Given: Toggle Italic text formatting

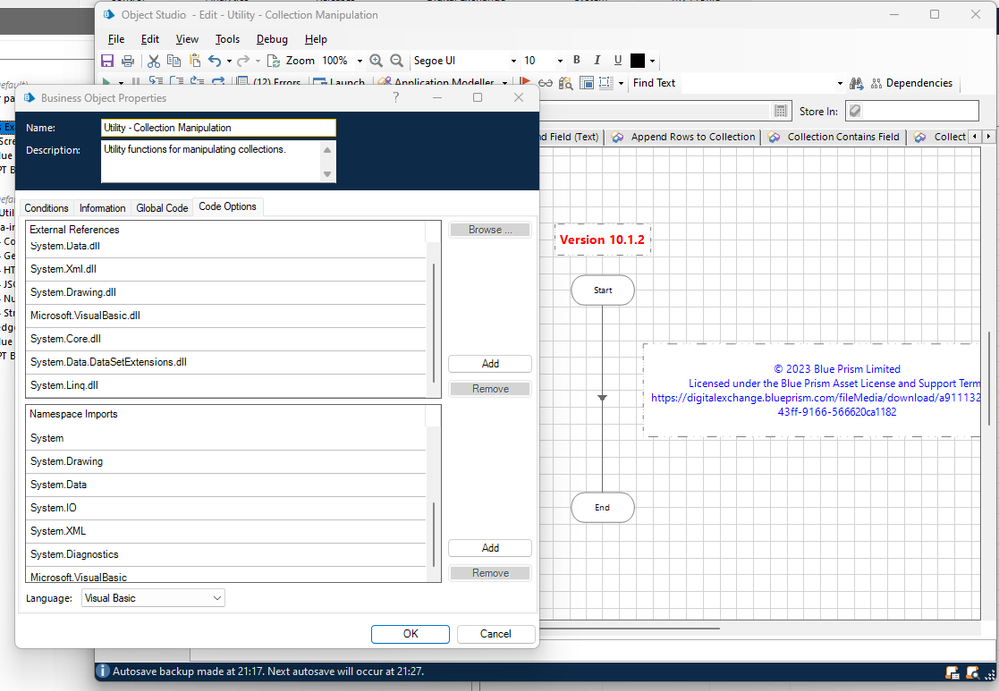Looking at the screenshot, I should point(597,61).
